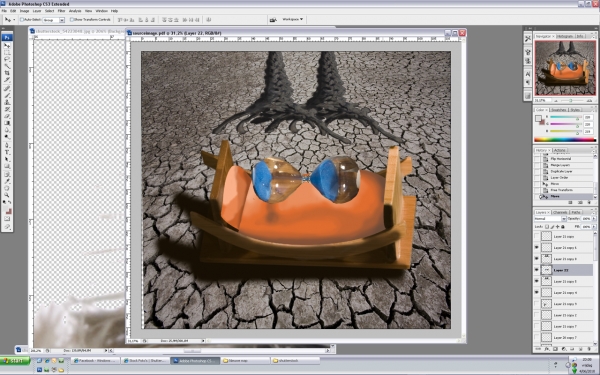The image size is (600, 375).
Task: Select the Gradient tool
Action: pos(7,123)
